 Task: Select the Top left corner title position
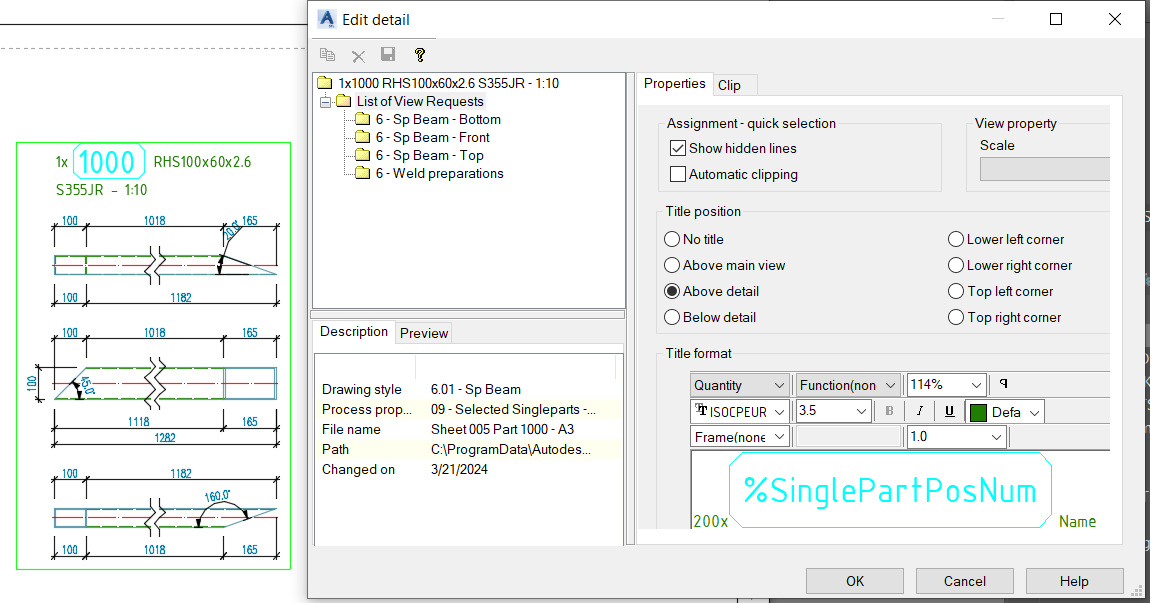tap(956, 291)
